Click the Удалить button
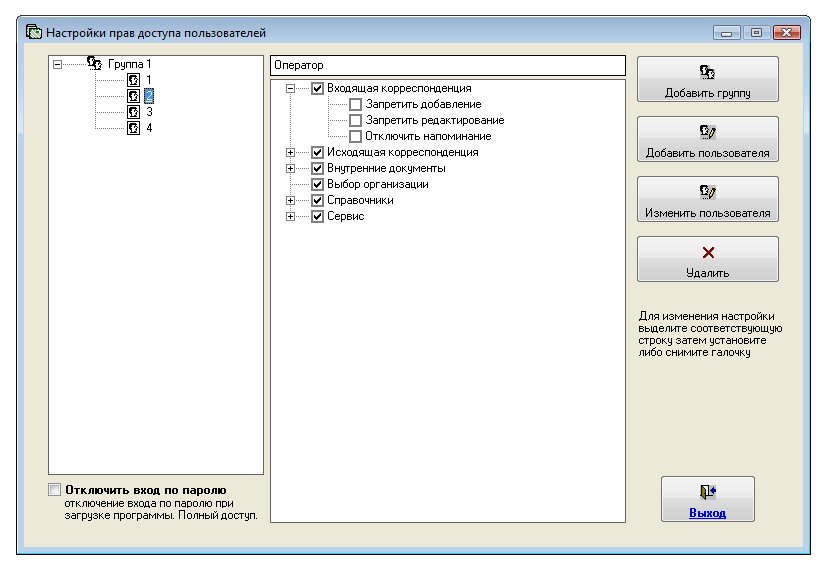The image size is (832, 571). [x=707, y=259]
